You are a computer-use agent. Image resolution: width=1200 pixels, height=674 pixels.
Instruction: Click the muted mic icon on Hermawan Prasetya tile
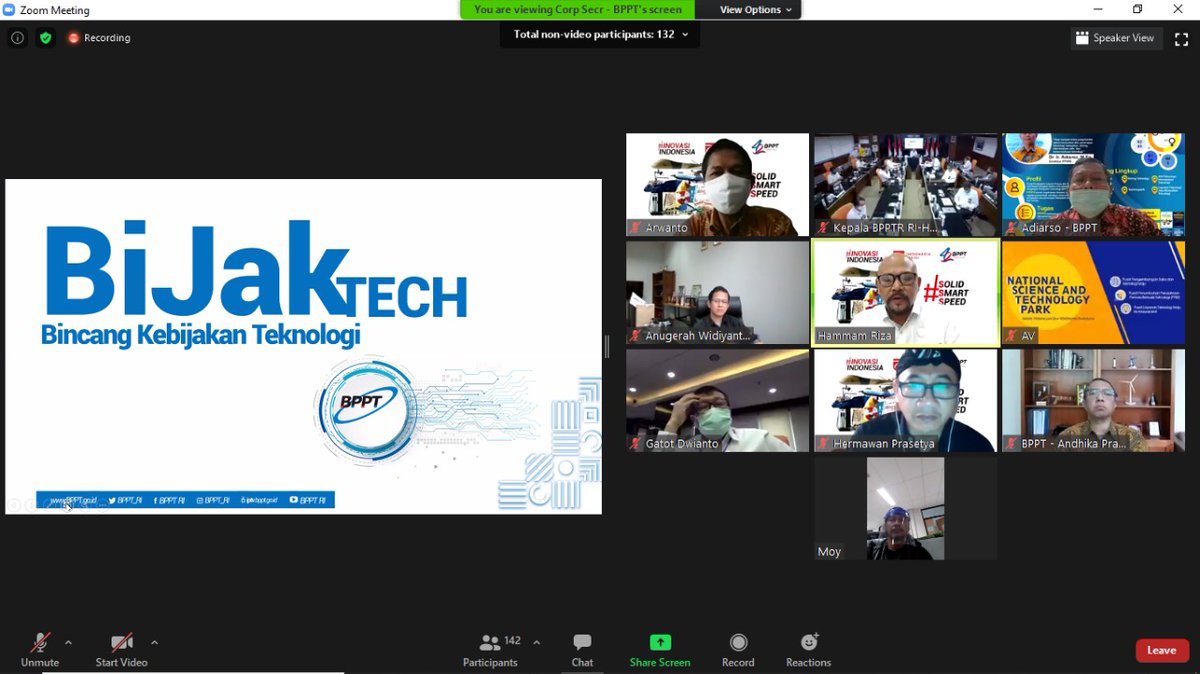[823, 444]
